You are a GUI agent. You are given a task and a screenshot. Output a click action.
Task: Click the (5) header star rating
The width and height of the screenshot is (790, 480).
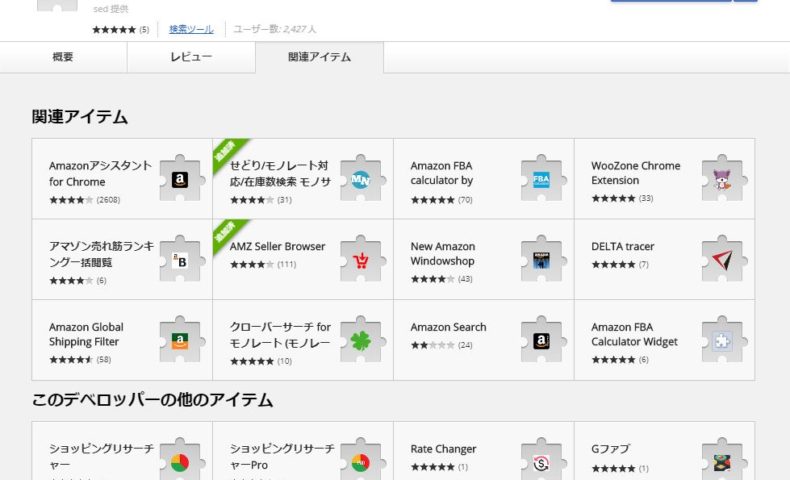[120, 30]
